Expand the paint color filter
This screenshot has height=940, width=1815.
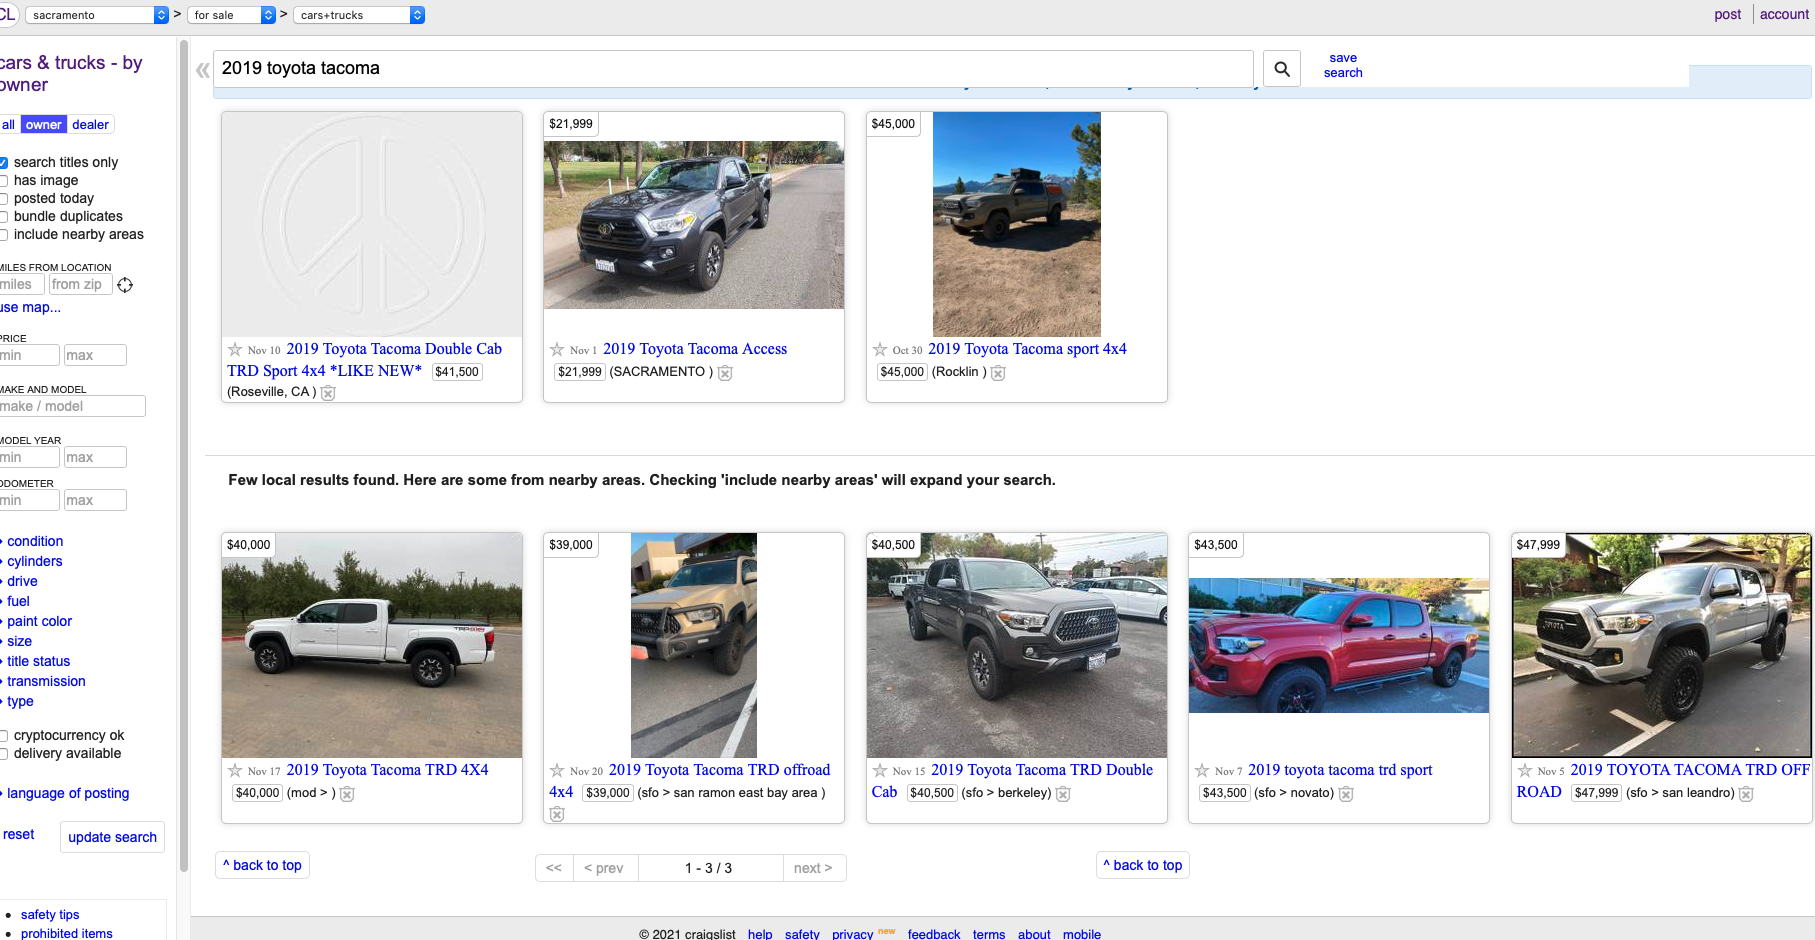click(x=39, y=621)
